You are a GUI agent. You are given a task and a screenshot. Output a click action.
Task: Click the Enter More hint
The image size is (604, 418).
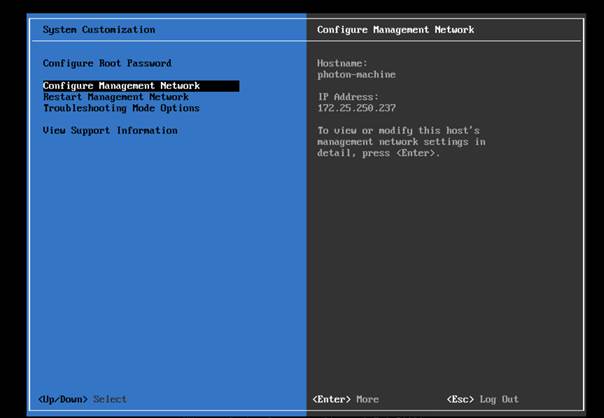346,399
